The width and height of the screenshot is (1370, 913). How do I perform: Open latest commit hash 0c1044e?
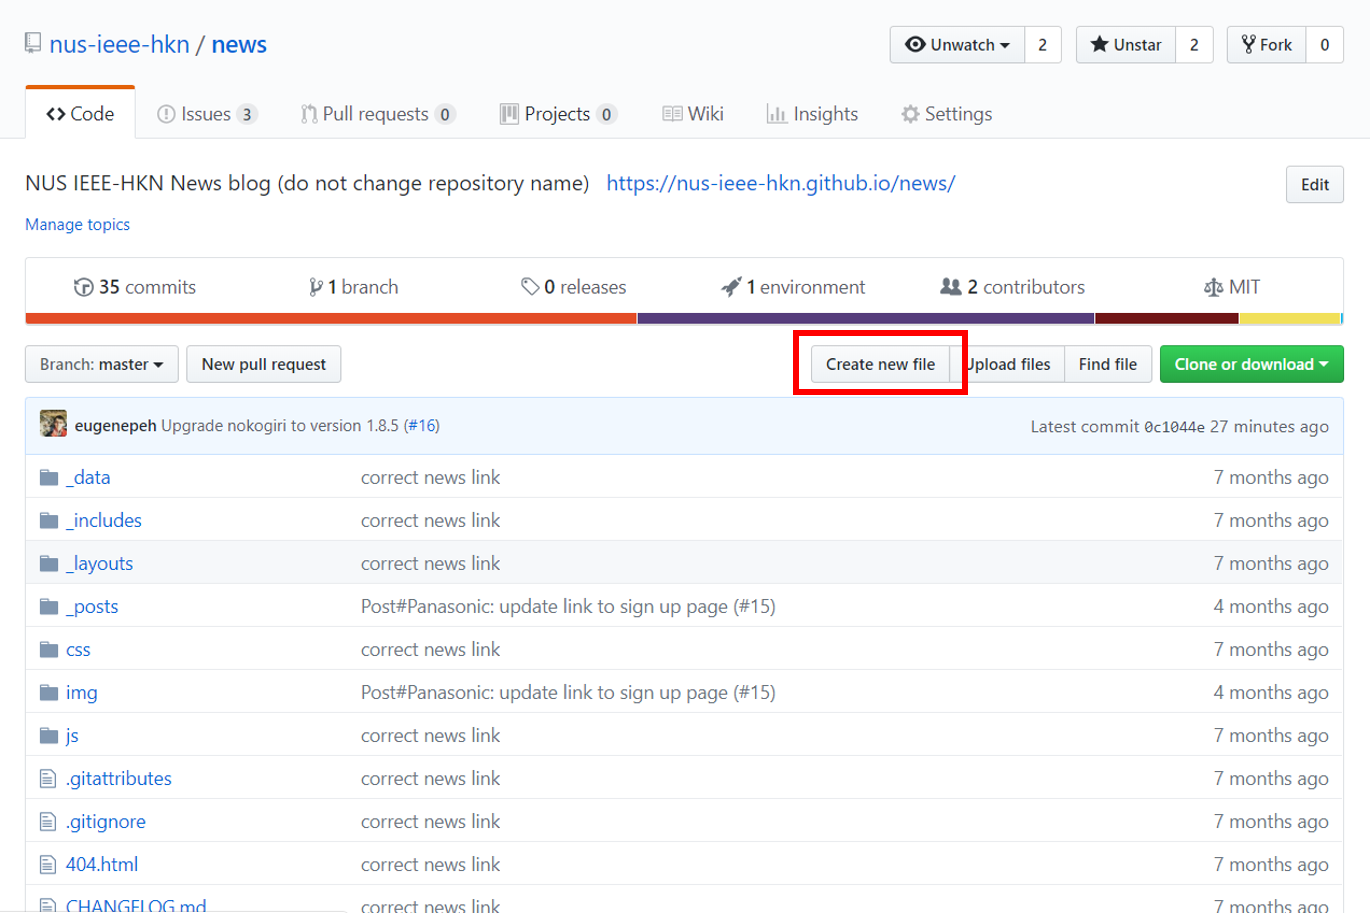(x=1174, y=427)
